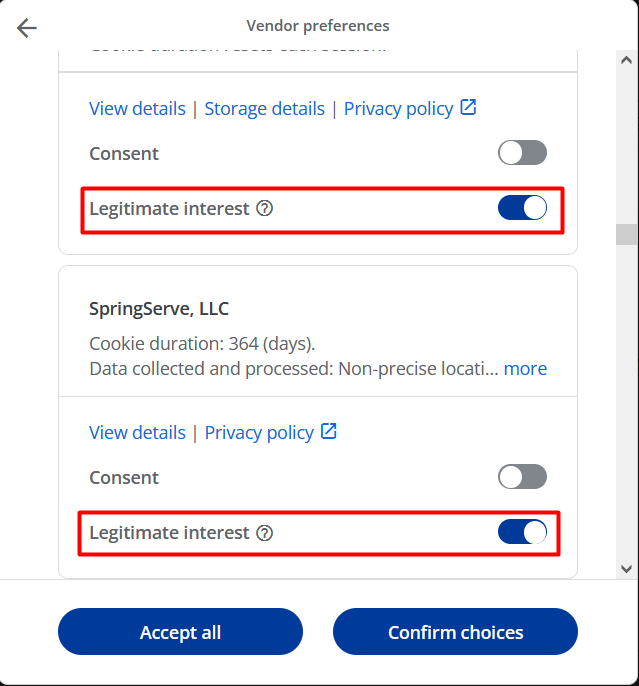Click help icon next to SpringServe Legitimate interest
The image size is (639, 686).
click(x=265, y=533)
